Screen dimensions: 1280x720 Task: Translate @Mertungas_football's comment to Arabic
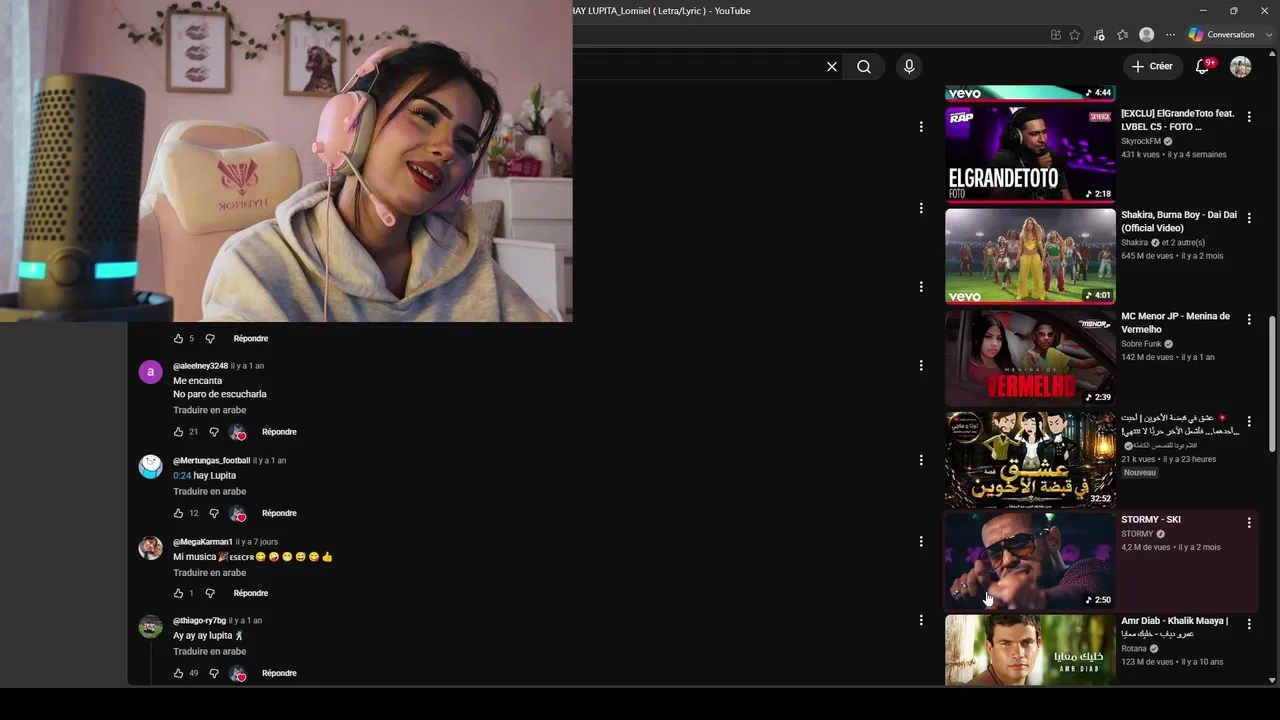(209, 491)
